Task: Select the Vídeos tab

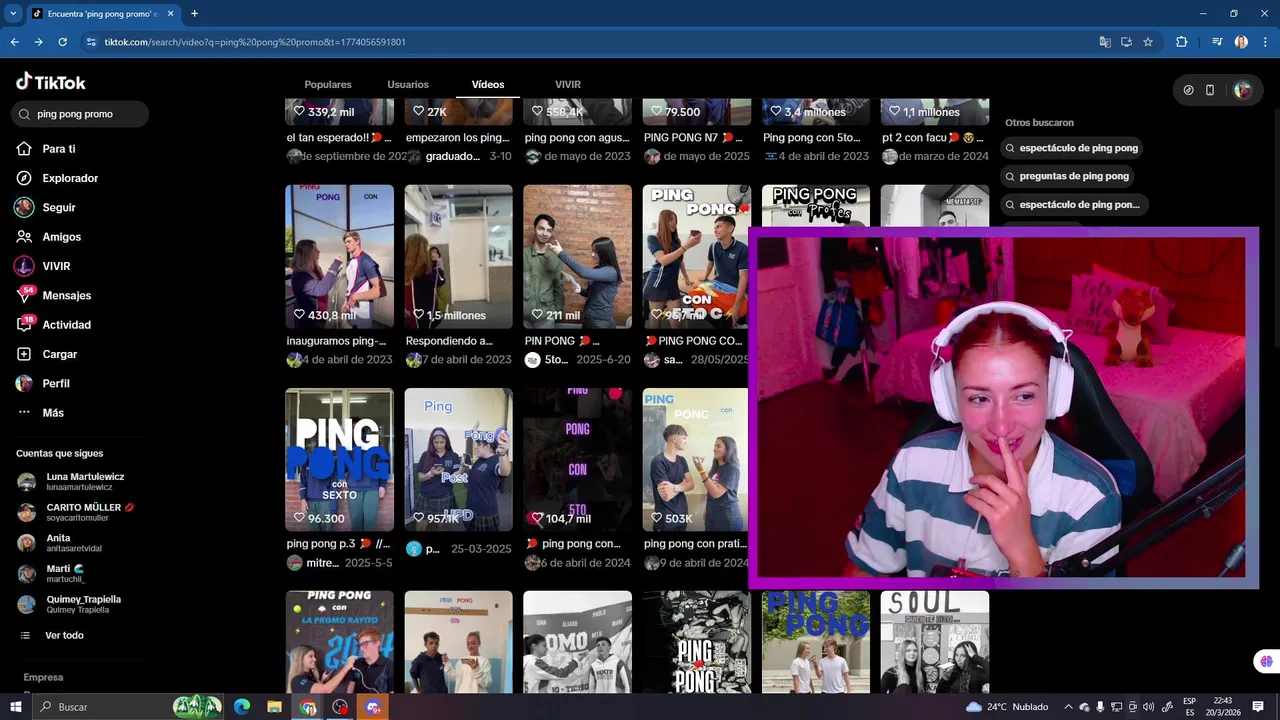Action: (x=488, y=84)
